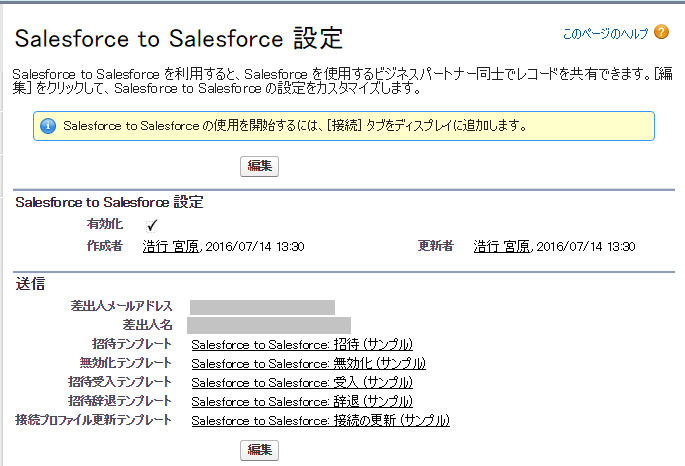Screen dimensions: 685x466
Task: Open the 受入 (サンプル) template link
Action: [x=302, y=383]
